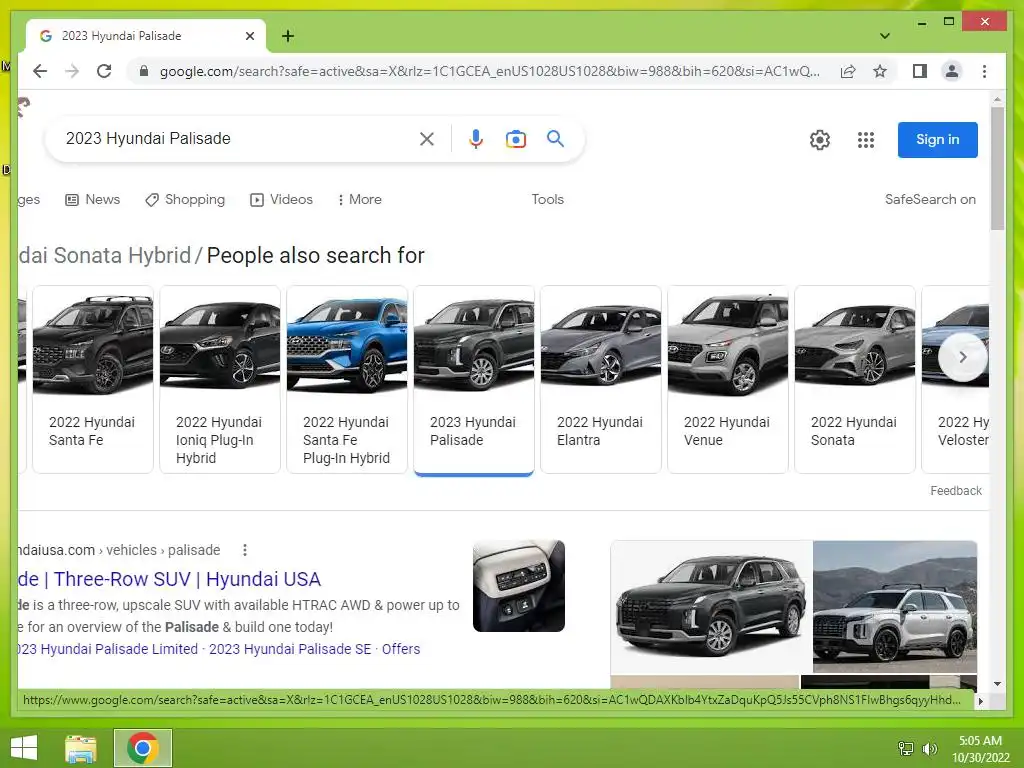View site security lock info
This screenshot has height=768, width=1024.
[x=144, y=71]
